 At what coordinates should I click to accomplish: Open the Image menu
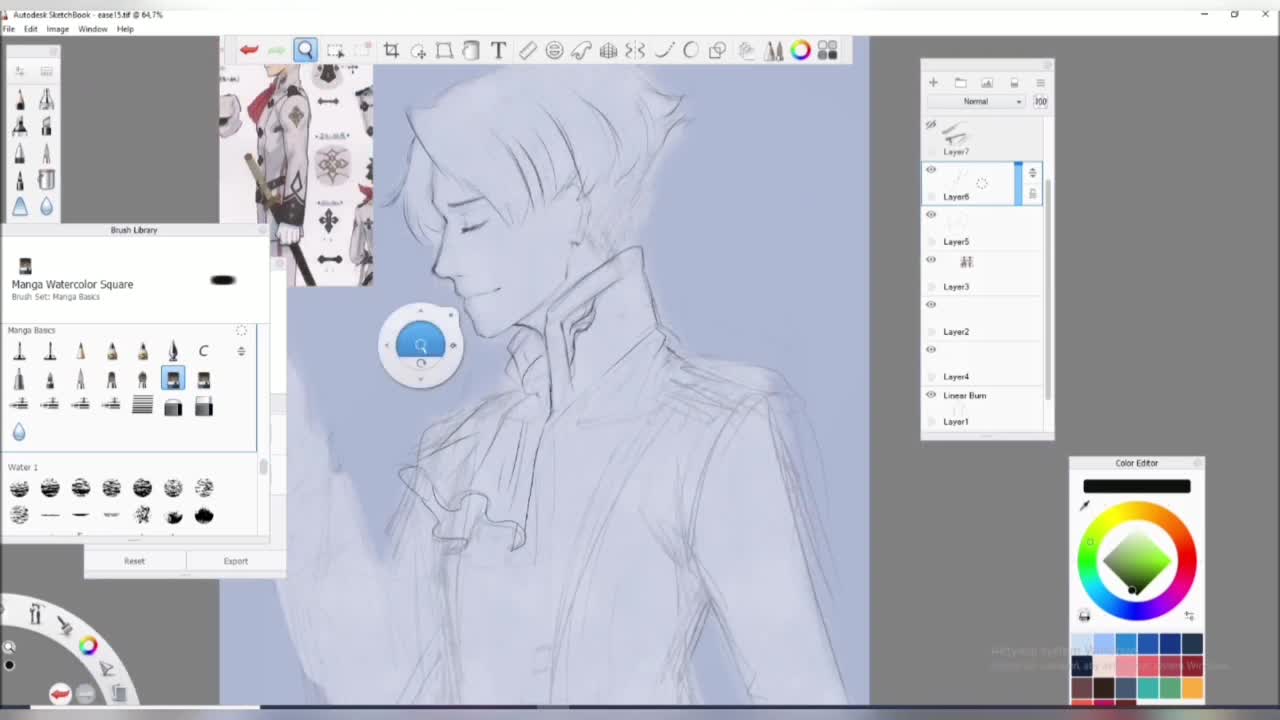coord(58,29)
